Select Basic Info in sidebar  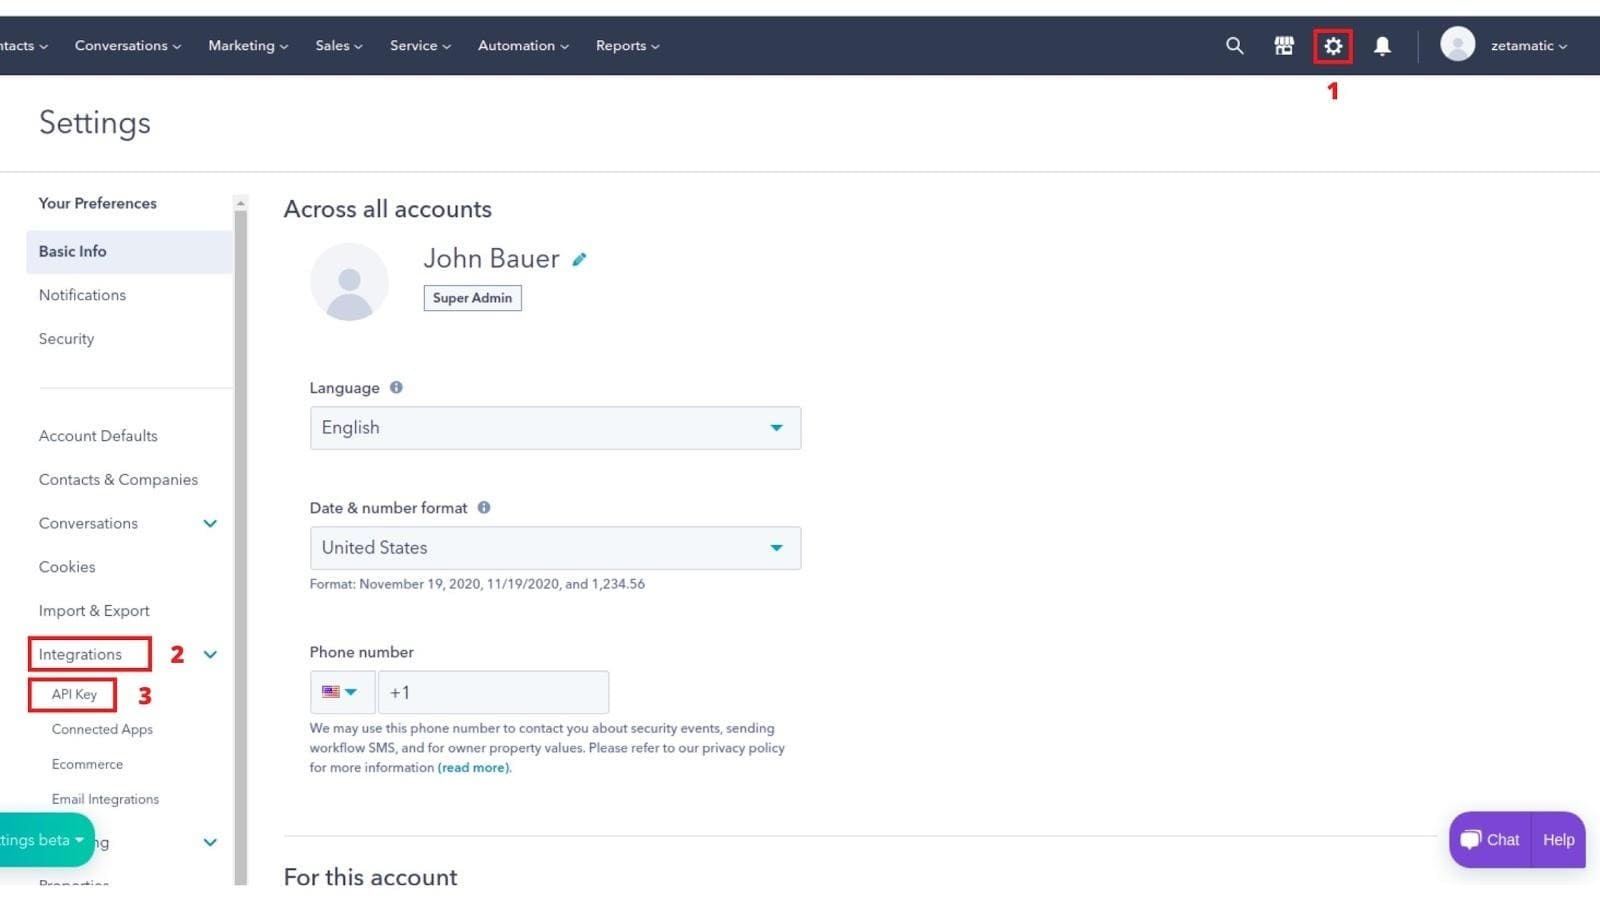click(129, 252)
